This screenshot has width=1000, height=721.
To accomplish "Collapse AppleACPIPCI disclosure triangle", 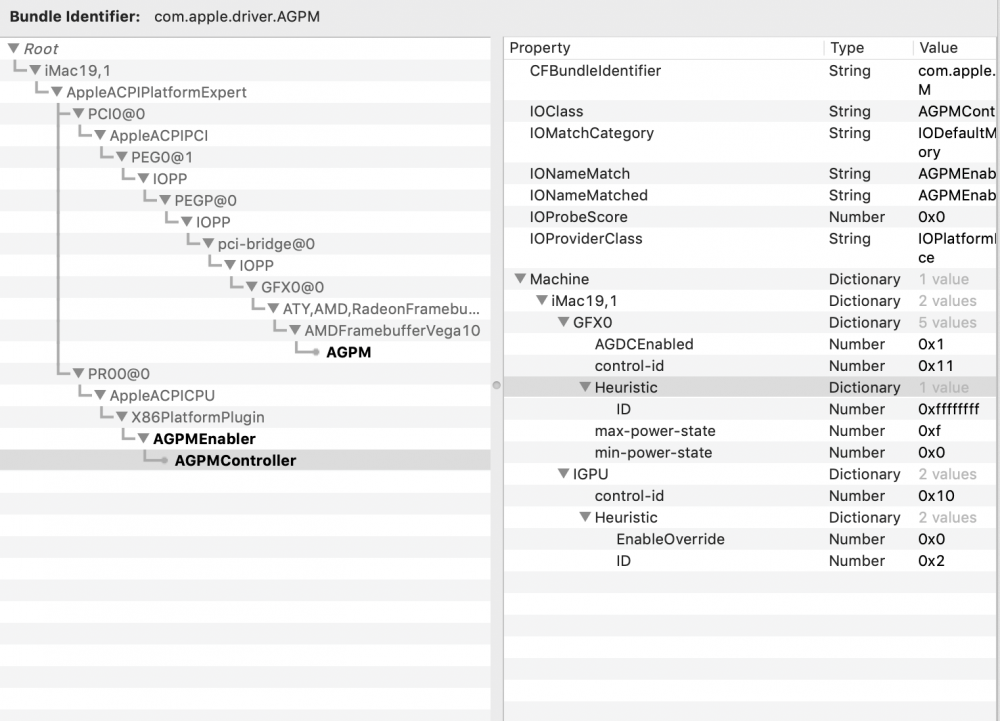I will [100, 135].
